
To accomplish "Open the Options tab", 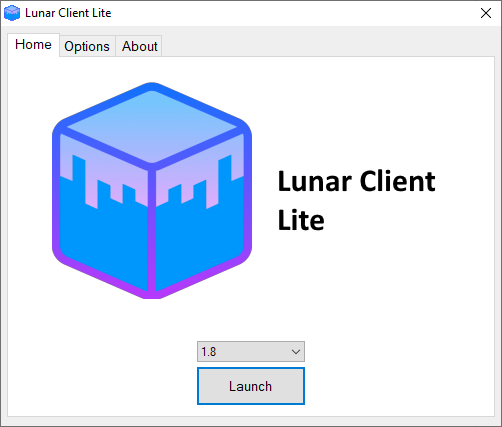I will pyautogui.click(x=87, y=46).
